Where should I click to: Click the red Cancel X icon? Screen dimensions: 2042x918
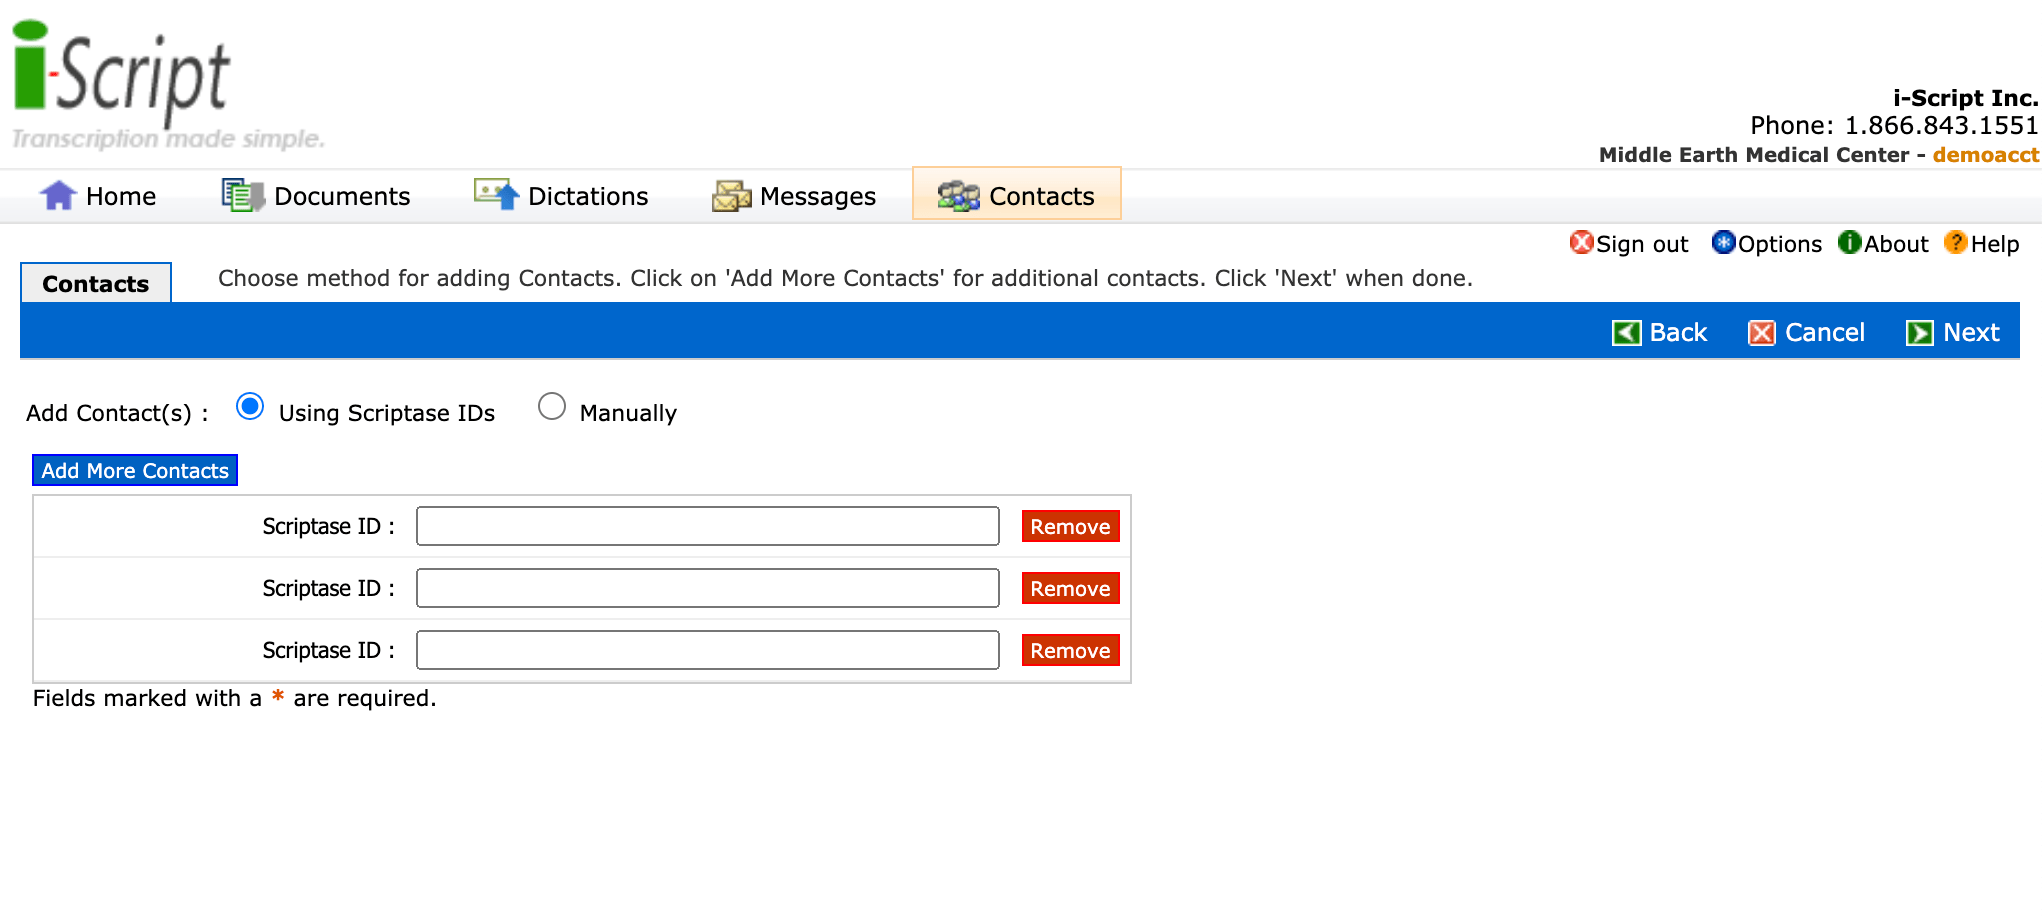coord(1761,333)
